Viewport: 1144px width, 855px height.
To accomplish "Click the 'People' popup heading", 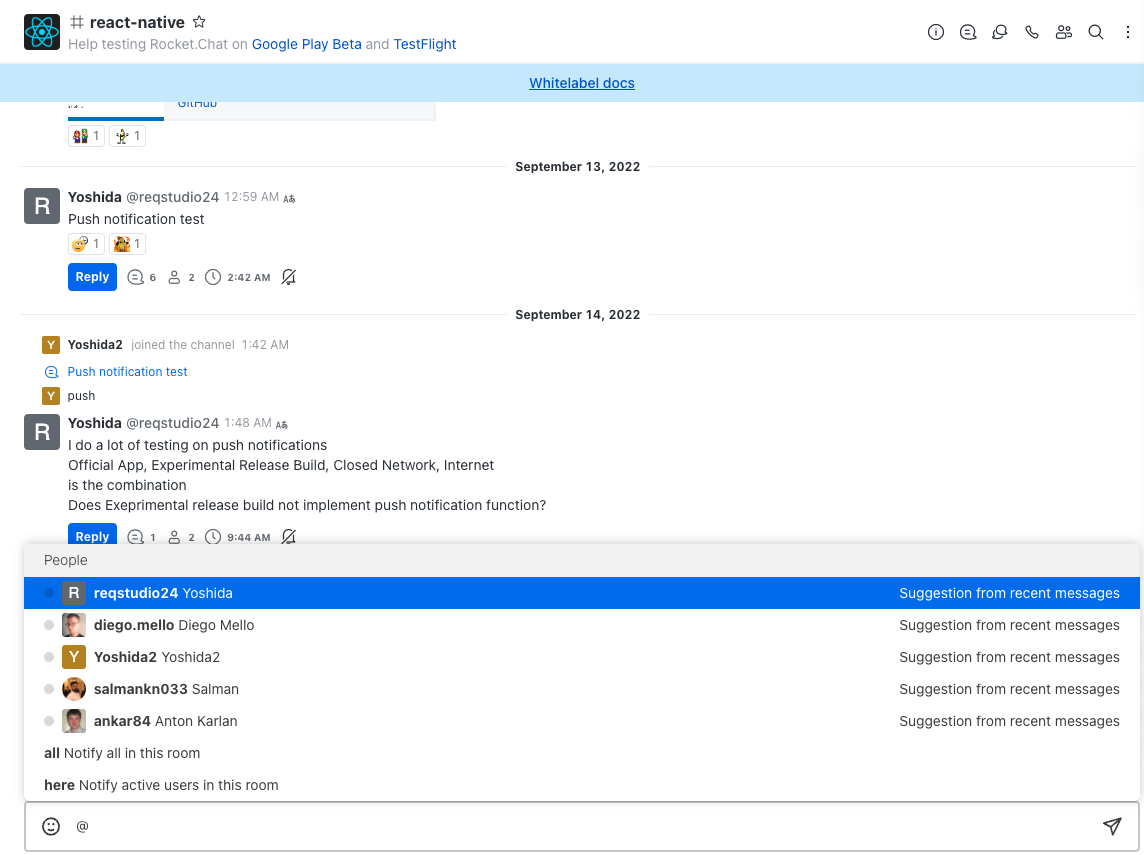I will coord(66,560).
